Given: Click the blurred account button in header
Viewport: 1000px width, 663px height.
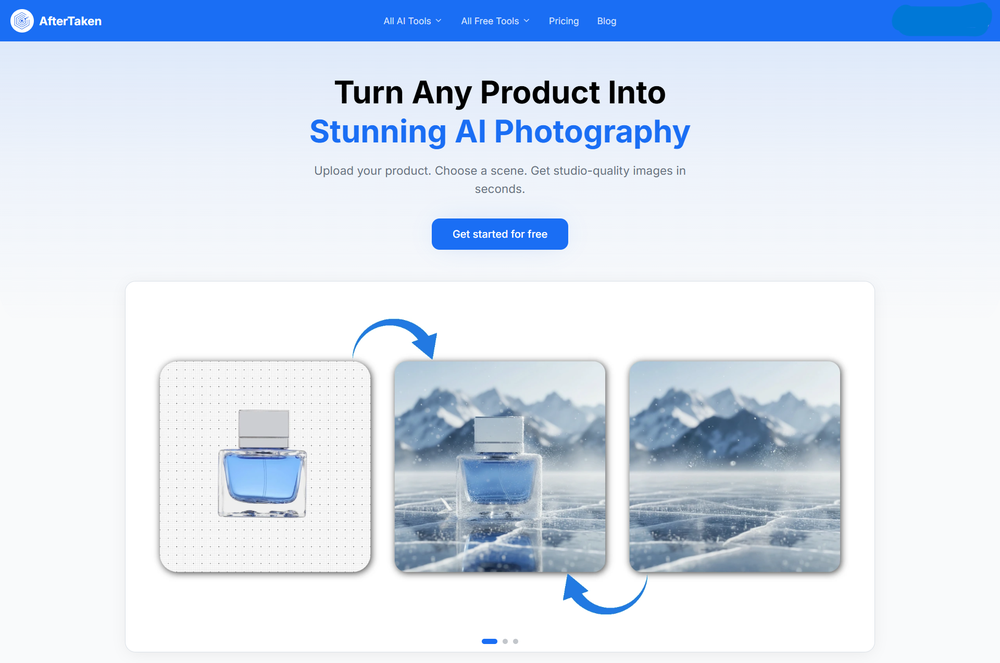Looking at the screenshot, I should coord(941,20).
